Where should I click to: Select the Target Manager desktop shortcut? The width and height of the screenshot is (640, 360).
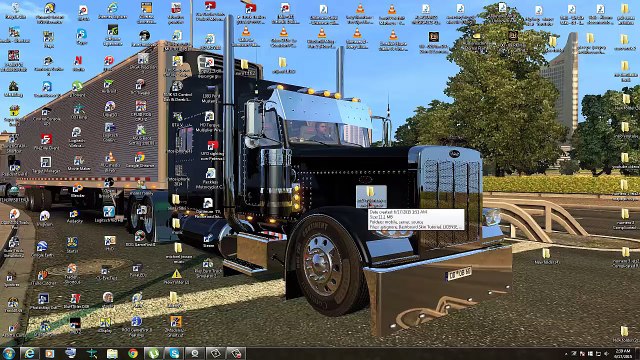46,164
